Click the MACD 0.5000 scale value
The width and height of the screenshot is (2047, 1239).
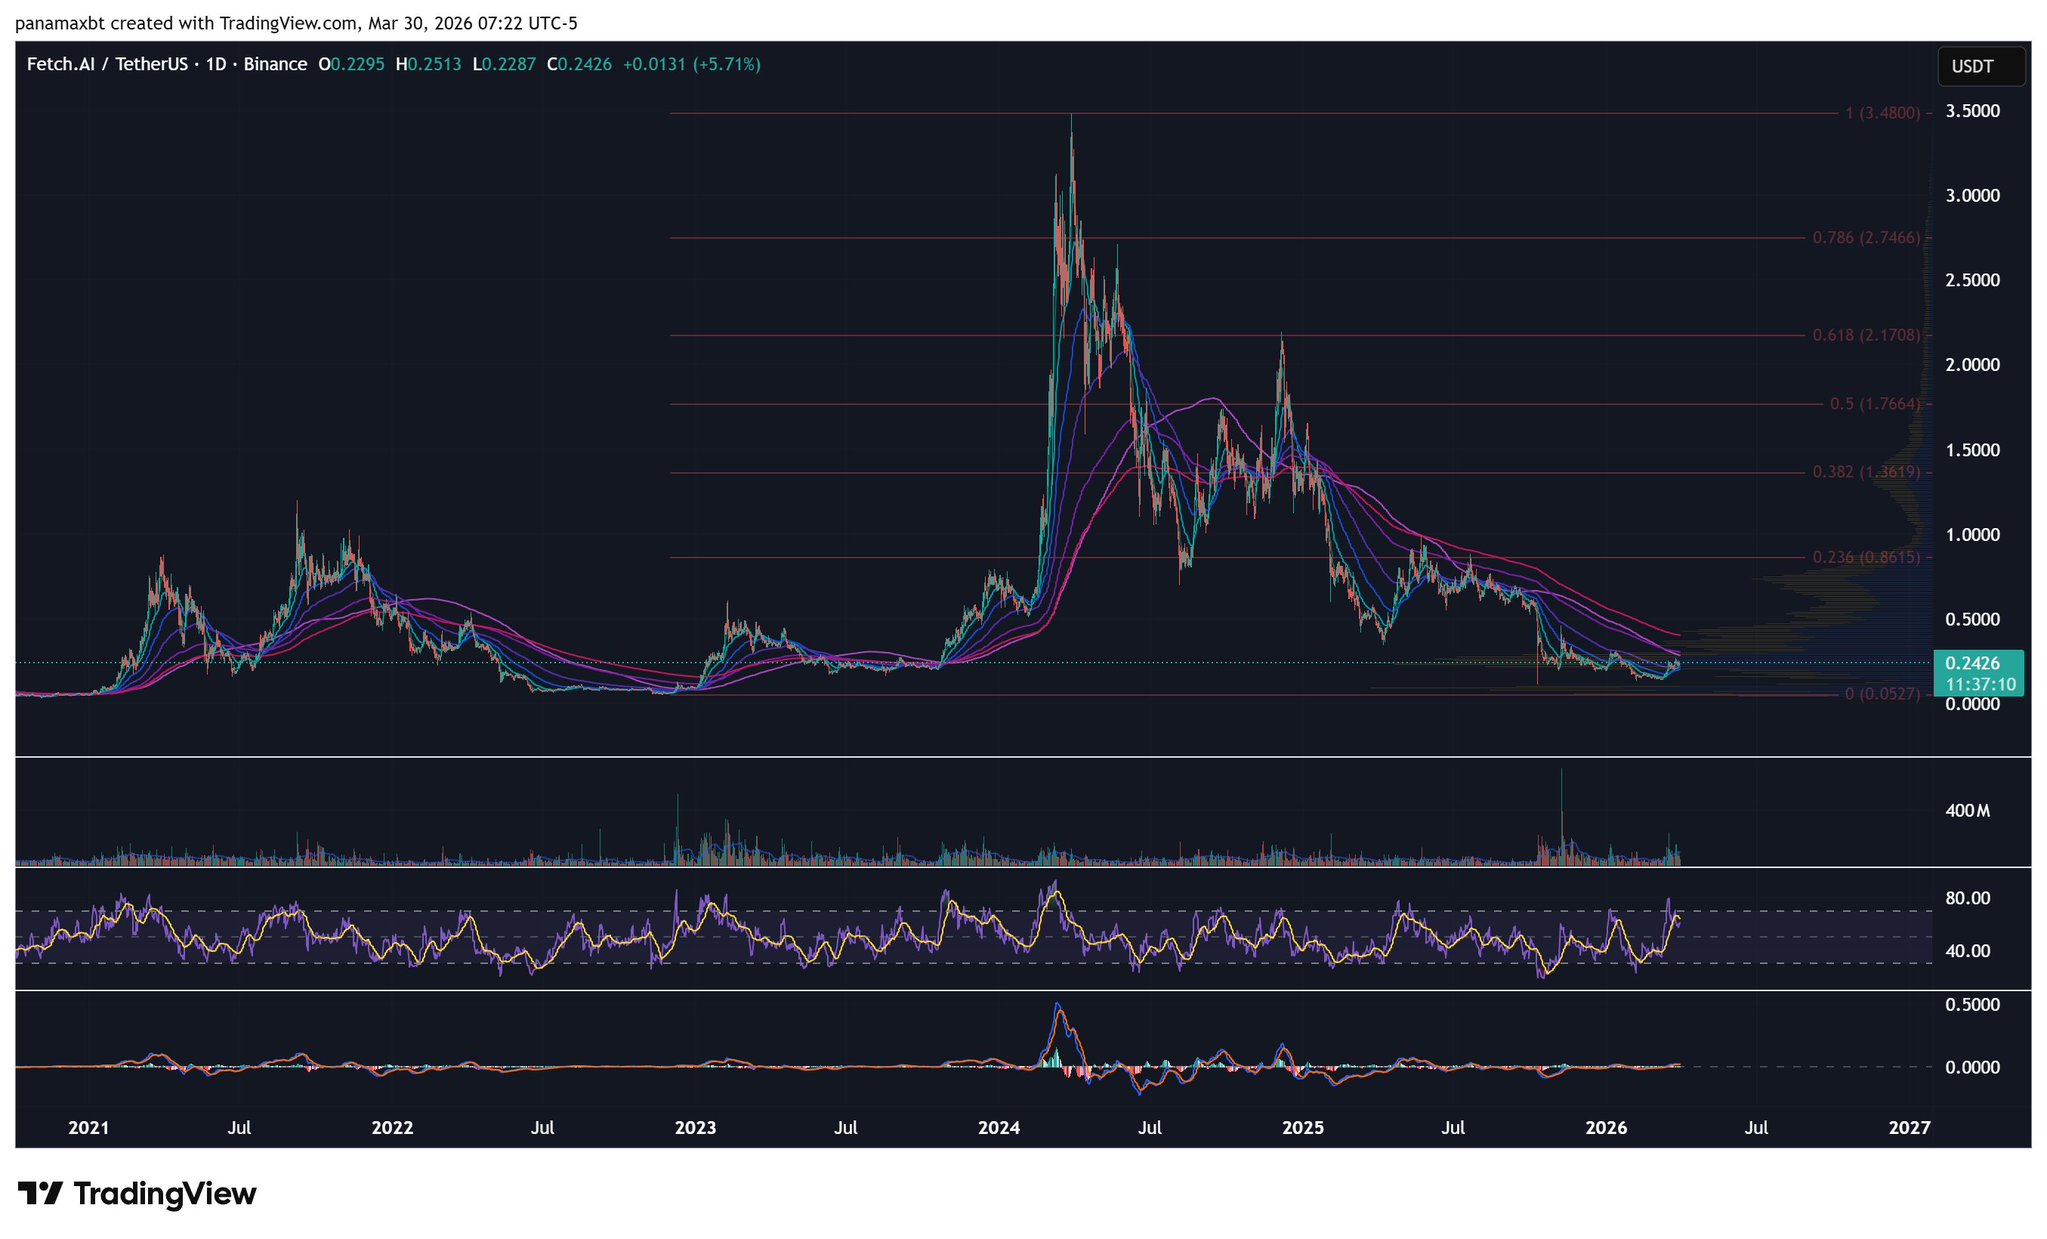[1972, 1005]
